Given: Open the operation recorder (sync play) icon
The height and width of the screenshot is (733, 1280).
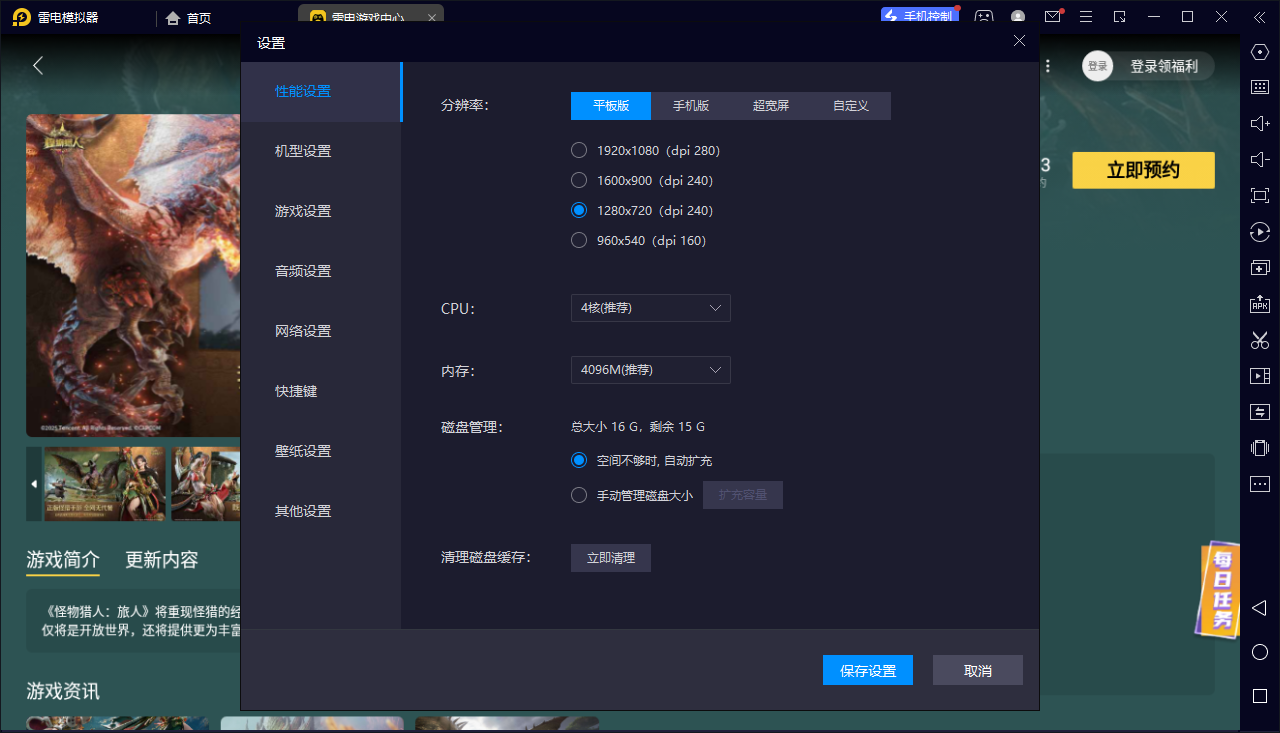Looking at the screenshot, I should [x=1260, y=232].
